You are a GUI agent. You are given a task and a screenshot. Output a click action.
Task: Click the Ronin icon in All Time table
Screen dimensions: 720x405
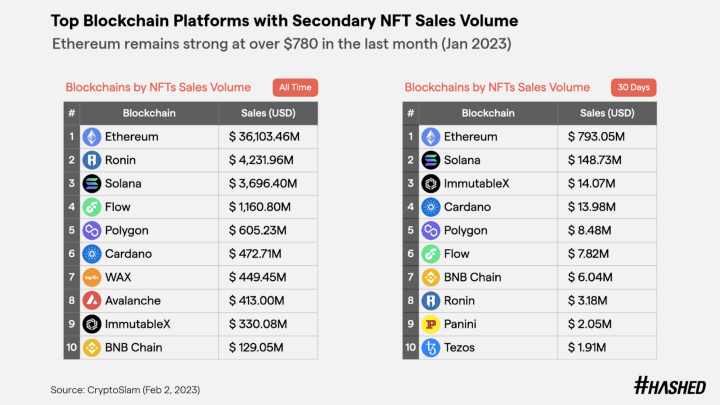[92, 160]
